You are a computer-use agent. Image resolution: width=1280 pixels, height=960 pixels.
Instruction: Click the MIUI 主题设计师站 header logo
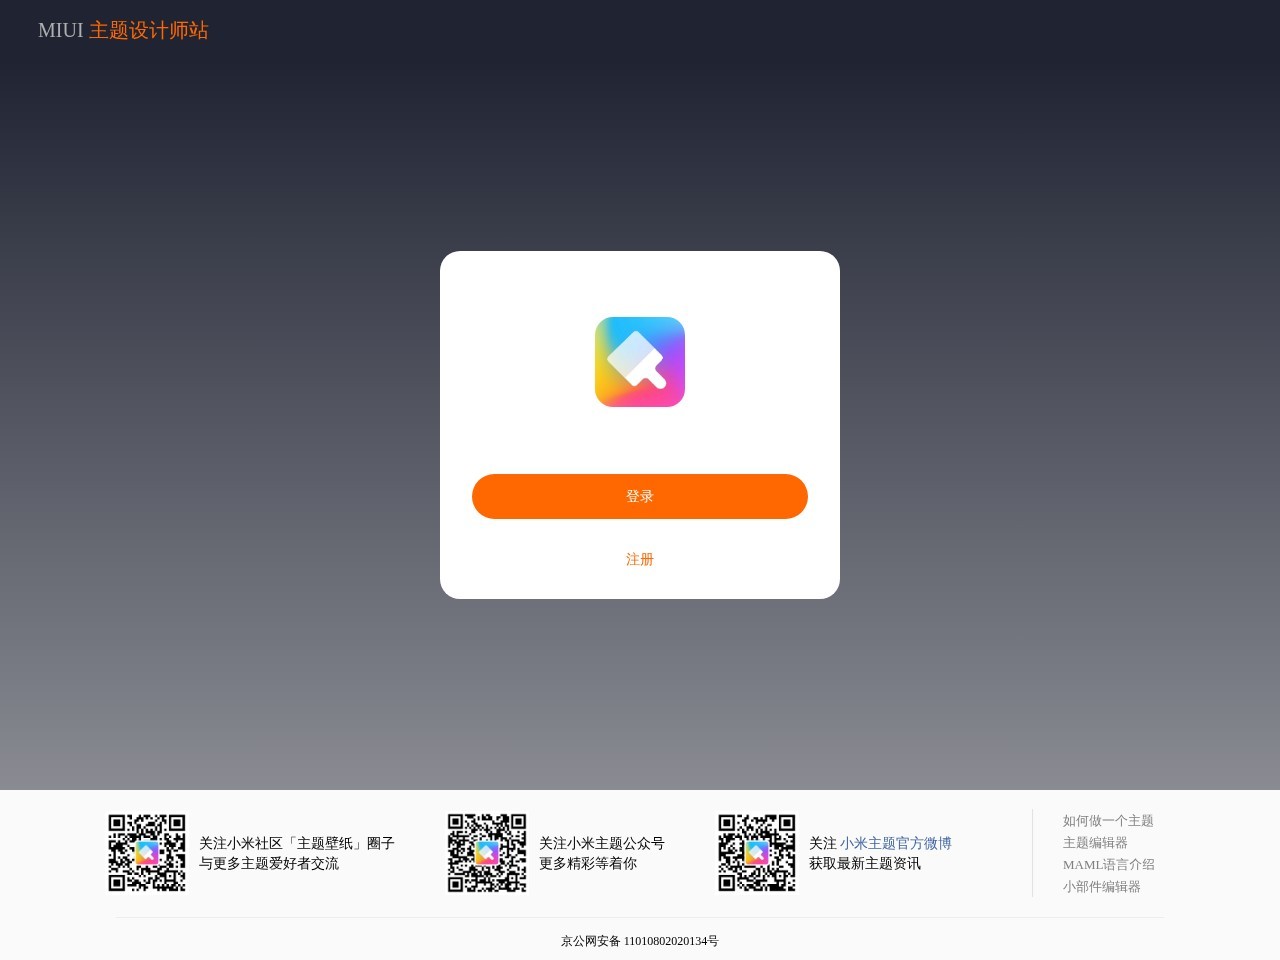click(x=123, y=30)
